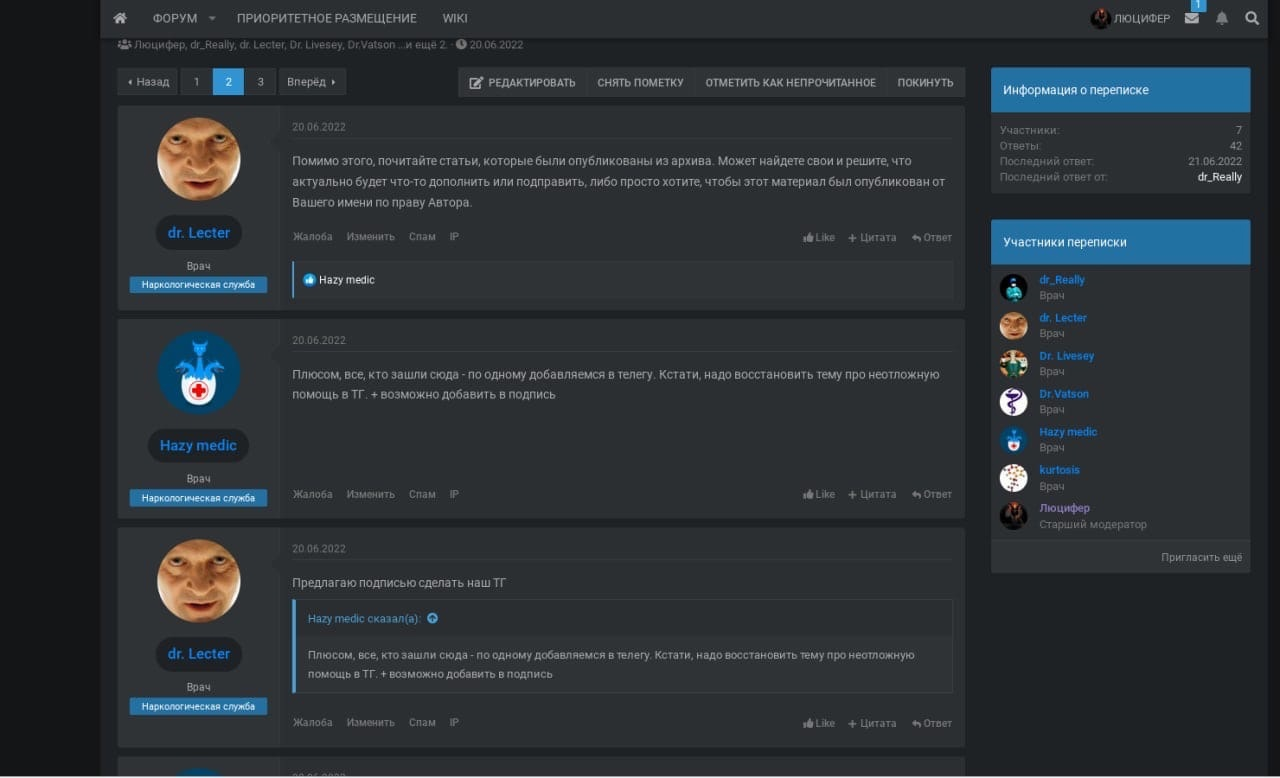Open Hazy medic in likes list
Viewport: 1280px width, 778px height.
346,280
